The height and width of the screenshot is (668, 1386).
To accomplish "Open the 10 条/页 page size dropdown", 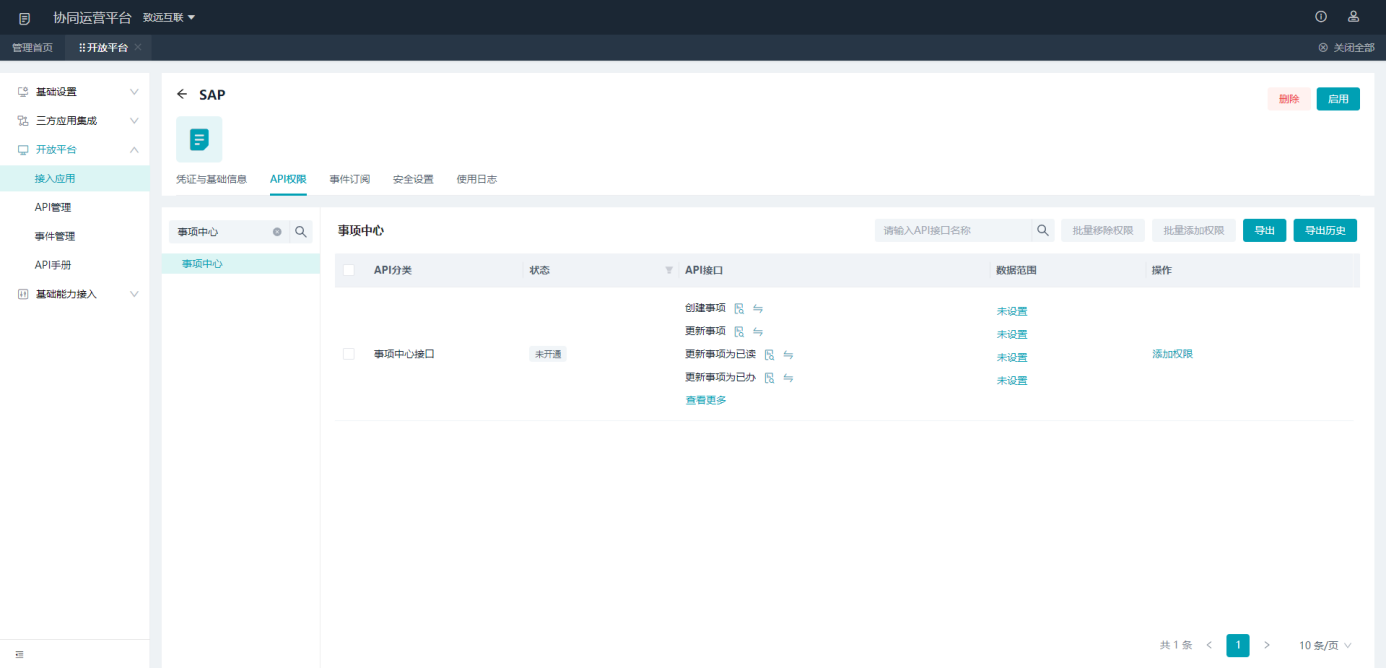I will 1325,646.
